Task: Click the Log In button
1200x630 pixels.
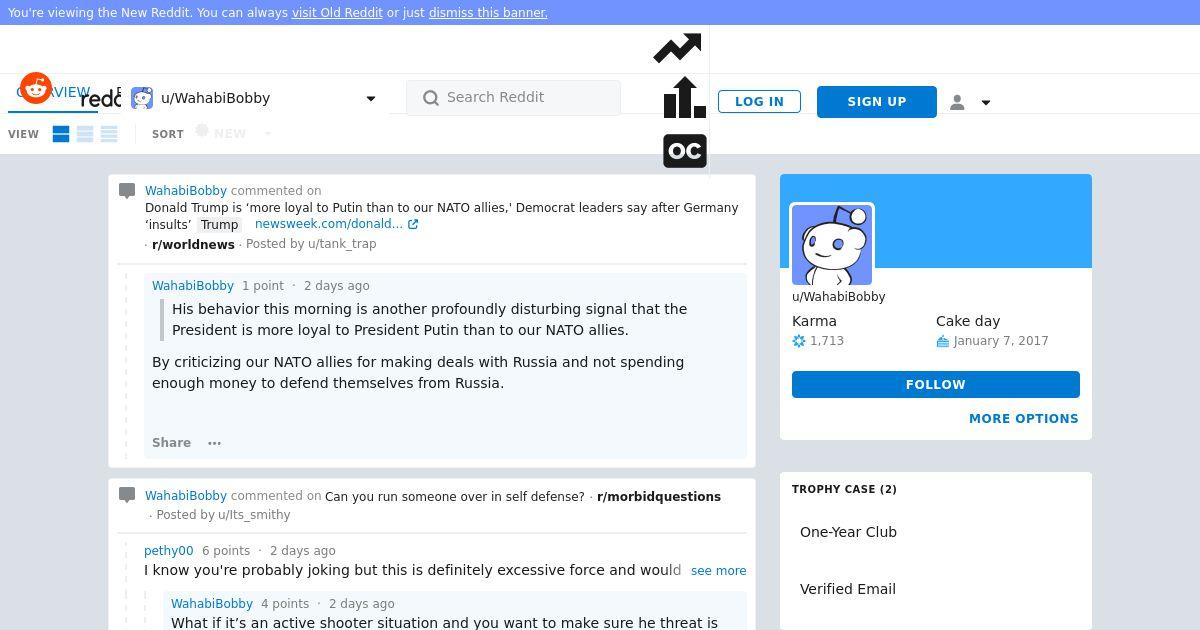Action: (759, 102)
